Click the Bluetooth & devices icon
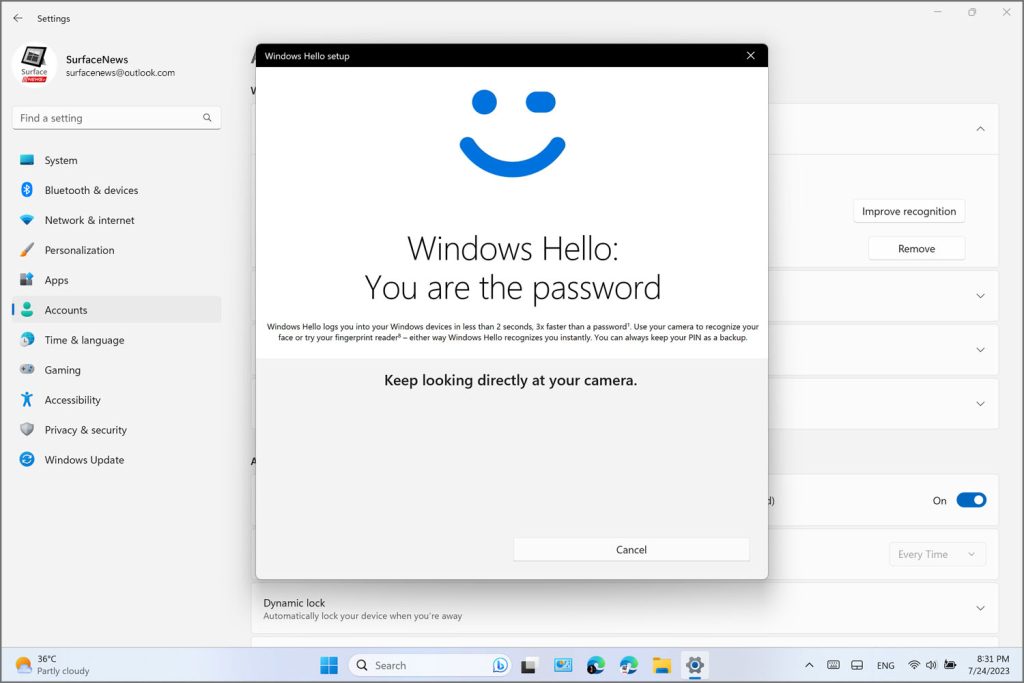This screenshot has width=1024, height=683. (27, 190)
